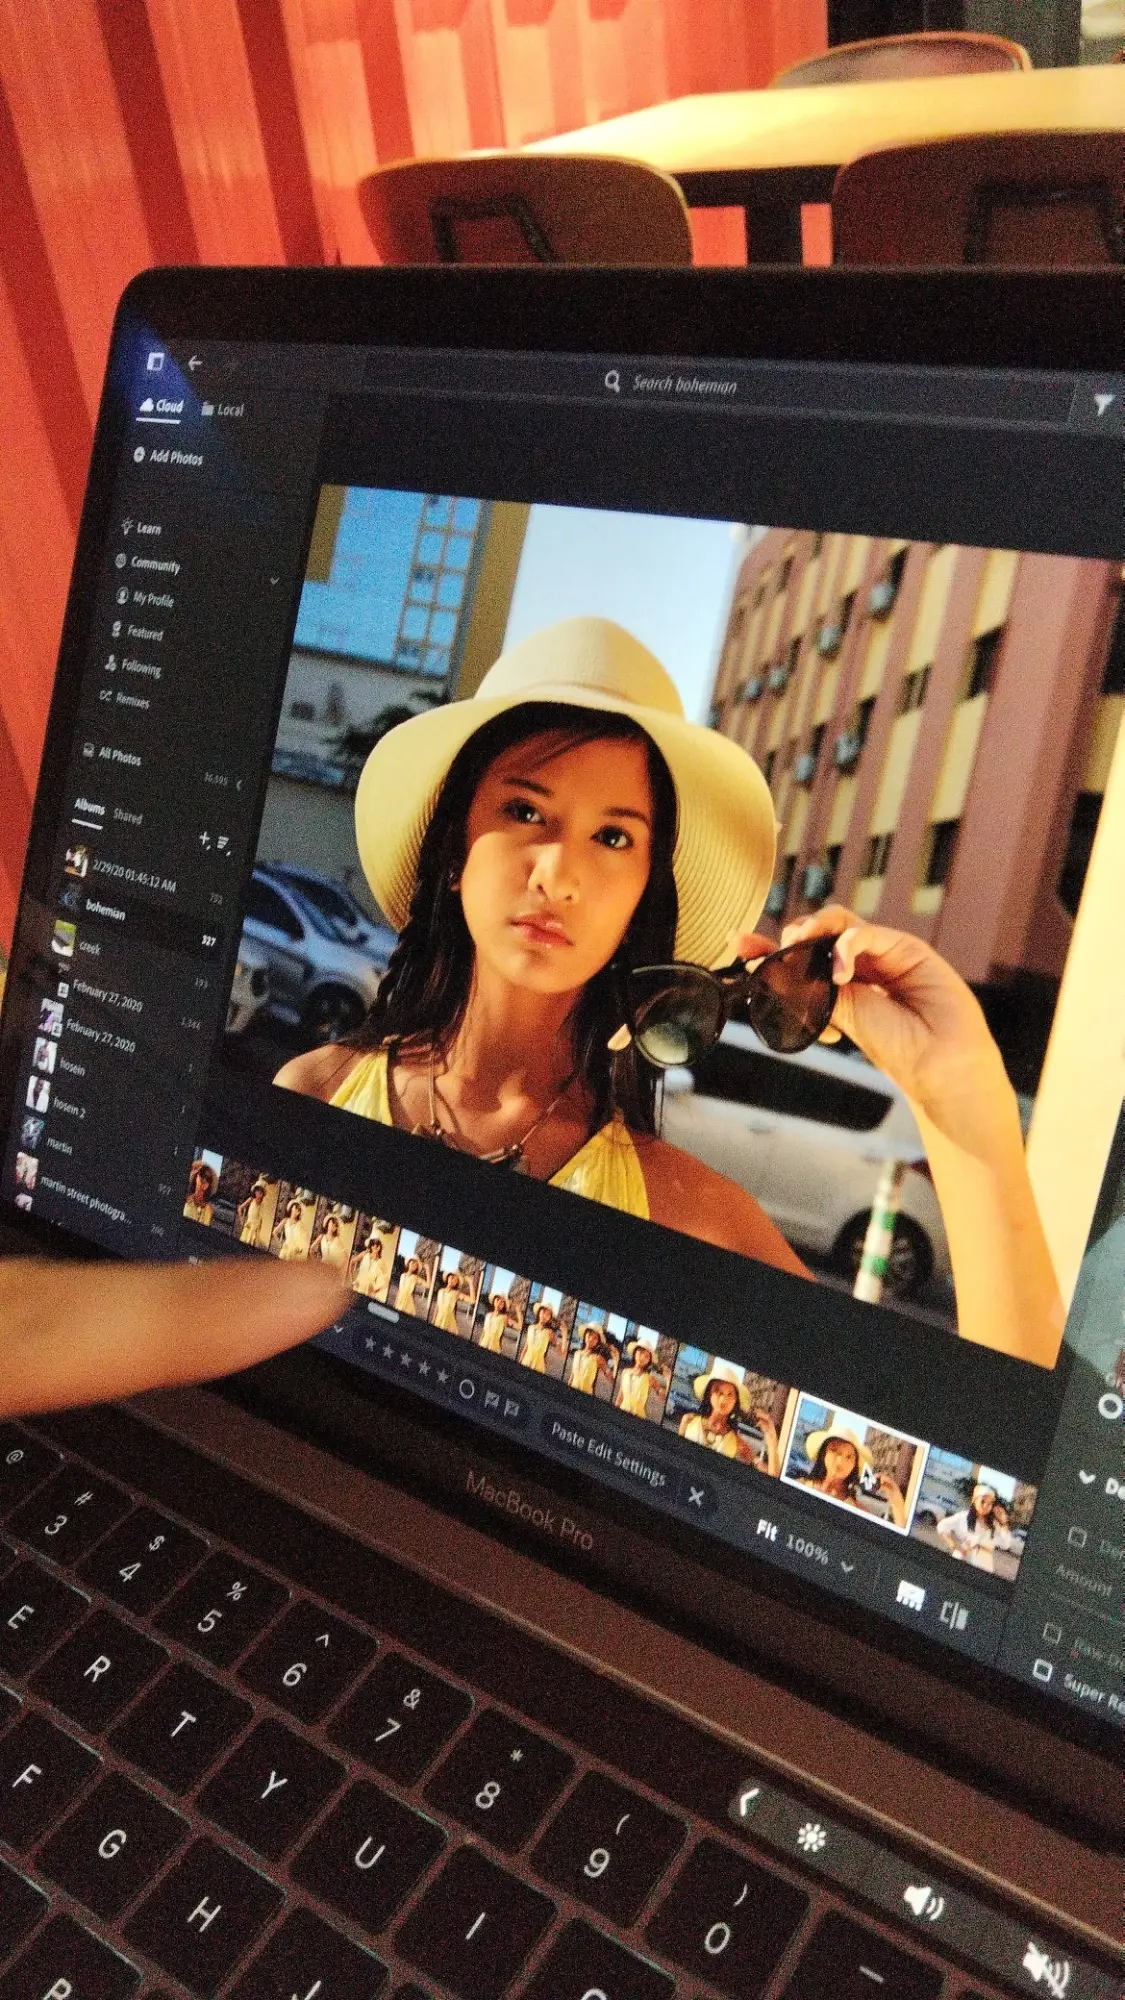Open the hosein album
The image size is (1125, 2000).
(x=72, y=1066)
